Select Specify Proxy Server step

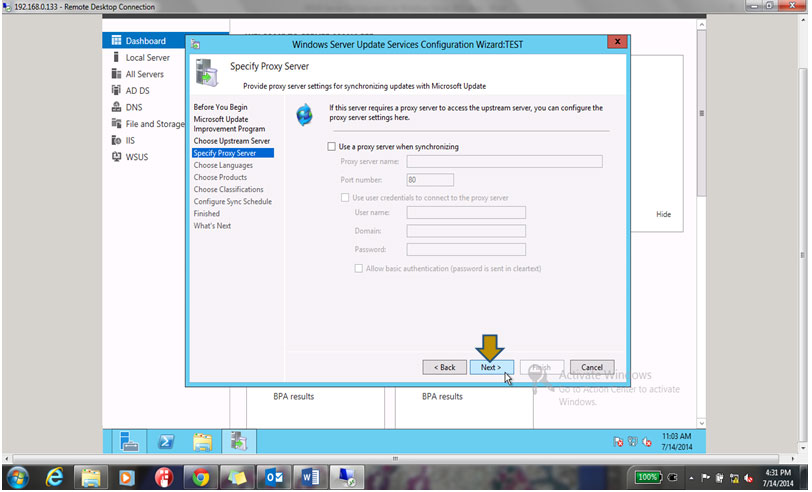point(233,153)
